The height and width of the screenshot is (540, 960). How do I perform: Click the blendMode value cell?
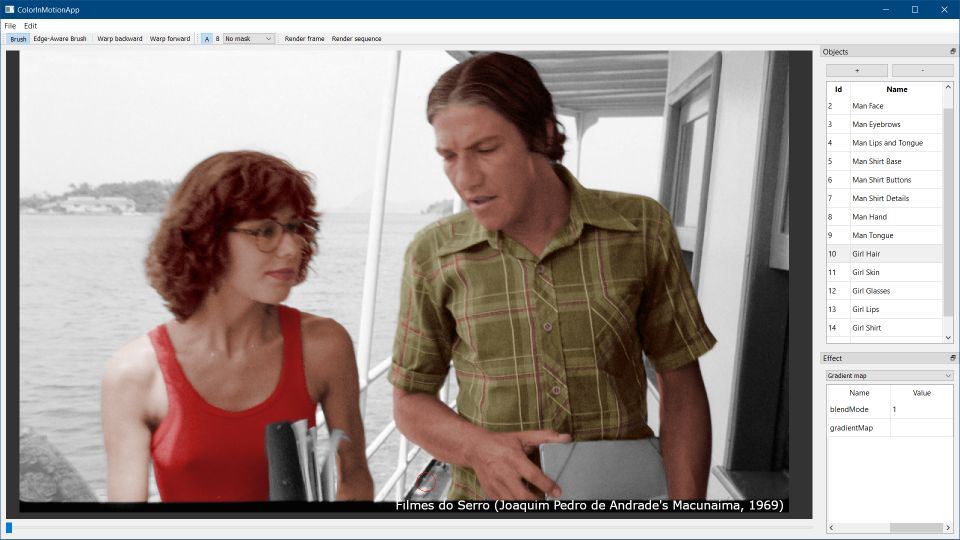point(921,409)
